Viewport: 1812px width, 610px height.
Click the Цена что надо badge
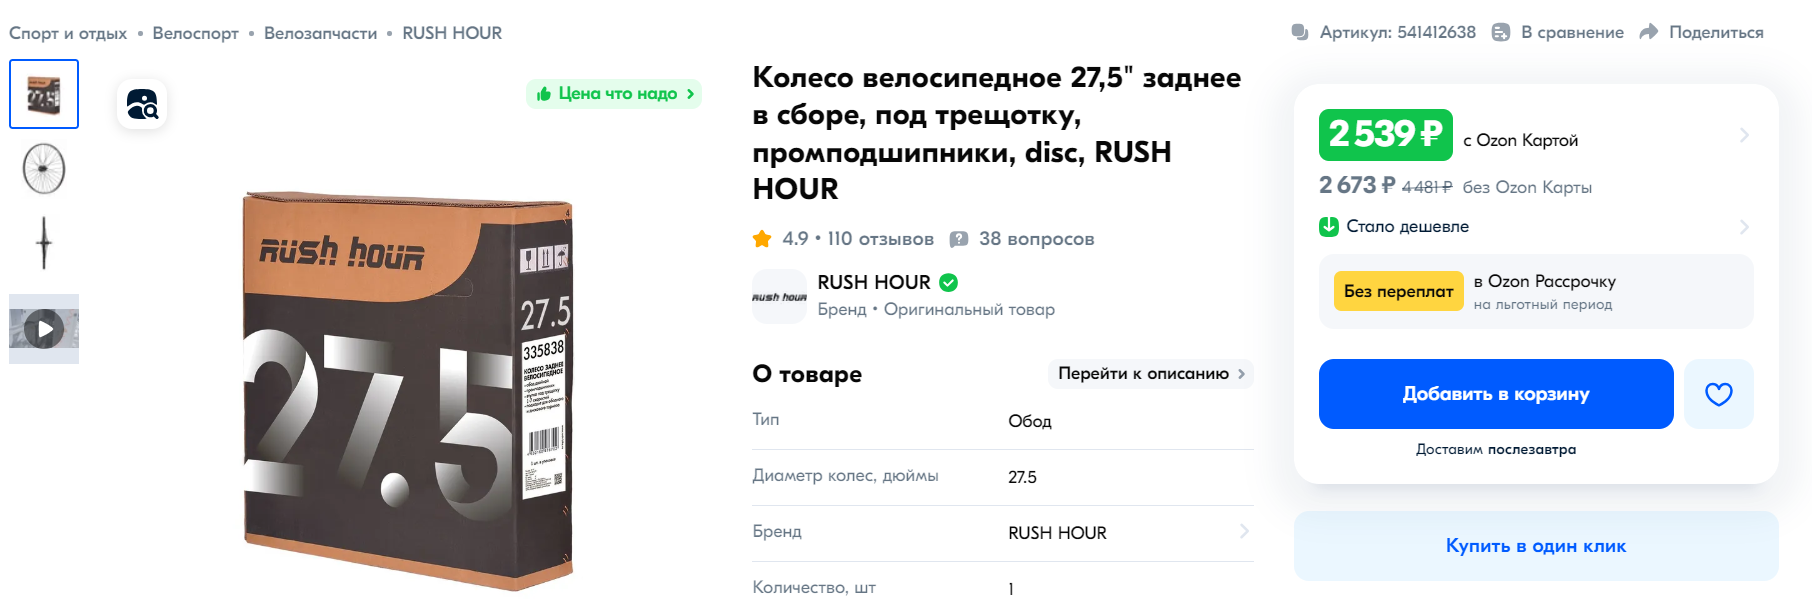614,94
